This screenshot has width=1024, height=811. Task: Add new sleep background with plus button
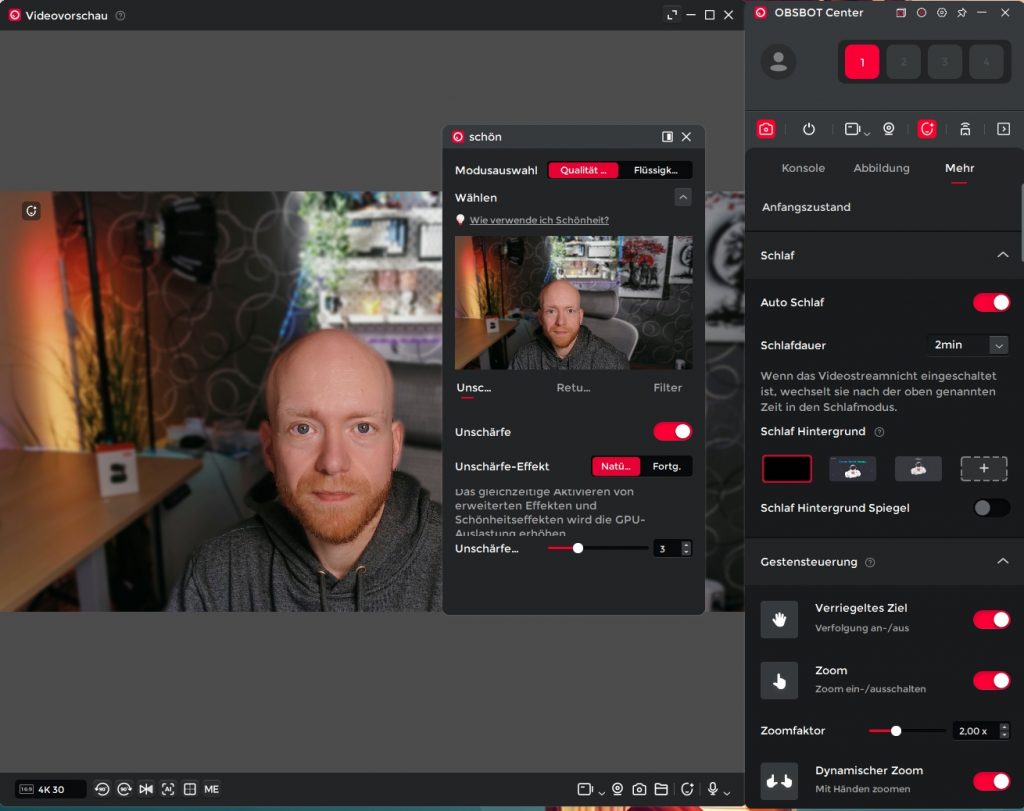coord(984,468)
